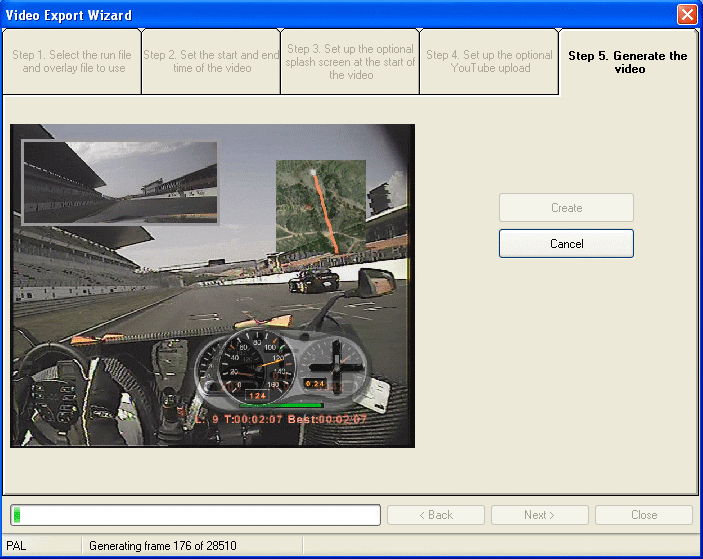Click the car ahead in the video preview

coord(313,281)
